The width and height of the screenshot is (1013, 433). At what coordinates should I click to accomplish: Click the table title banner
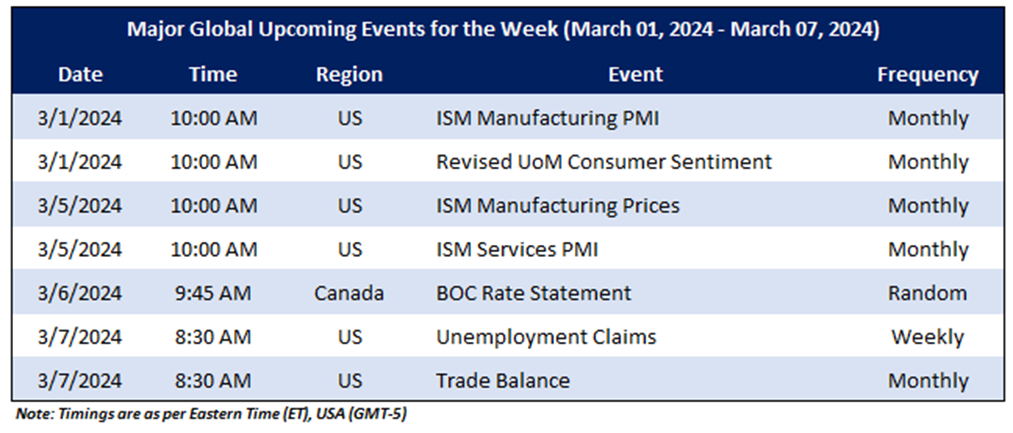coord(502,30)
